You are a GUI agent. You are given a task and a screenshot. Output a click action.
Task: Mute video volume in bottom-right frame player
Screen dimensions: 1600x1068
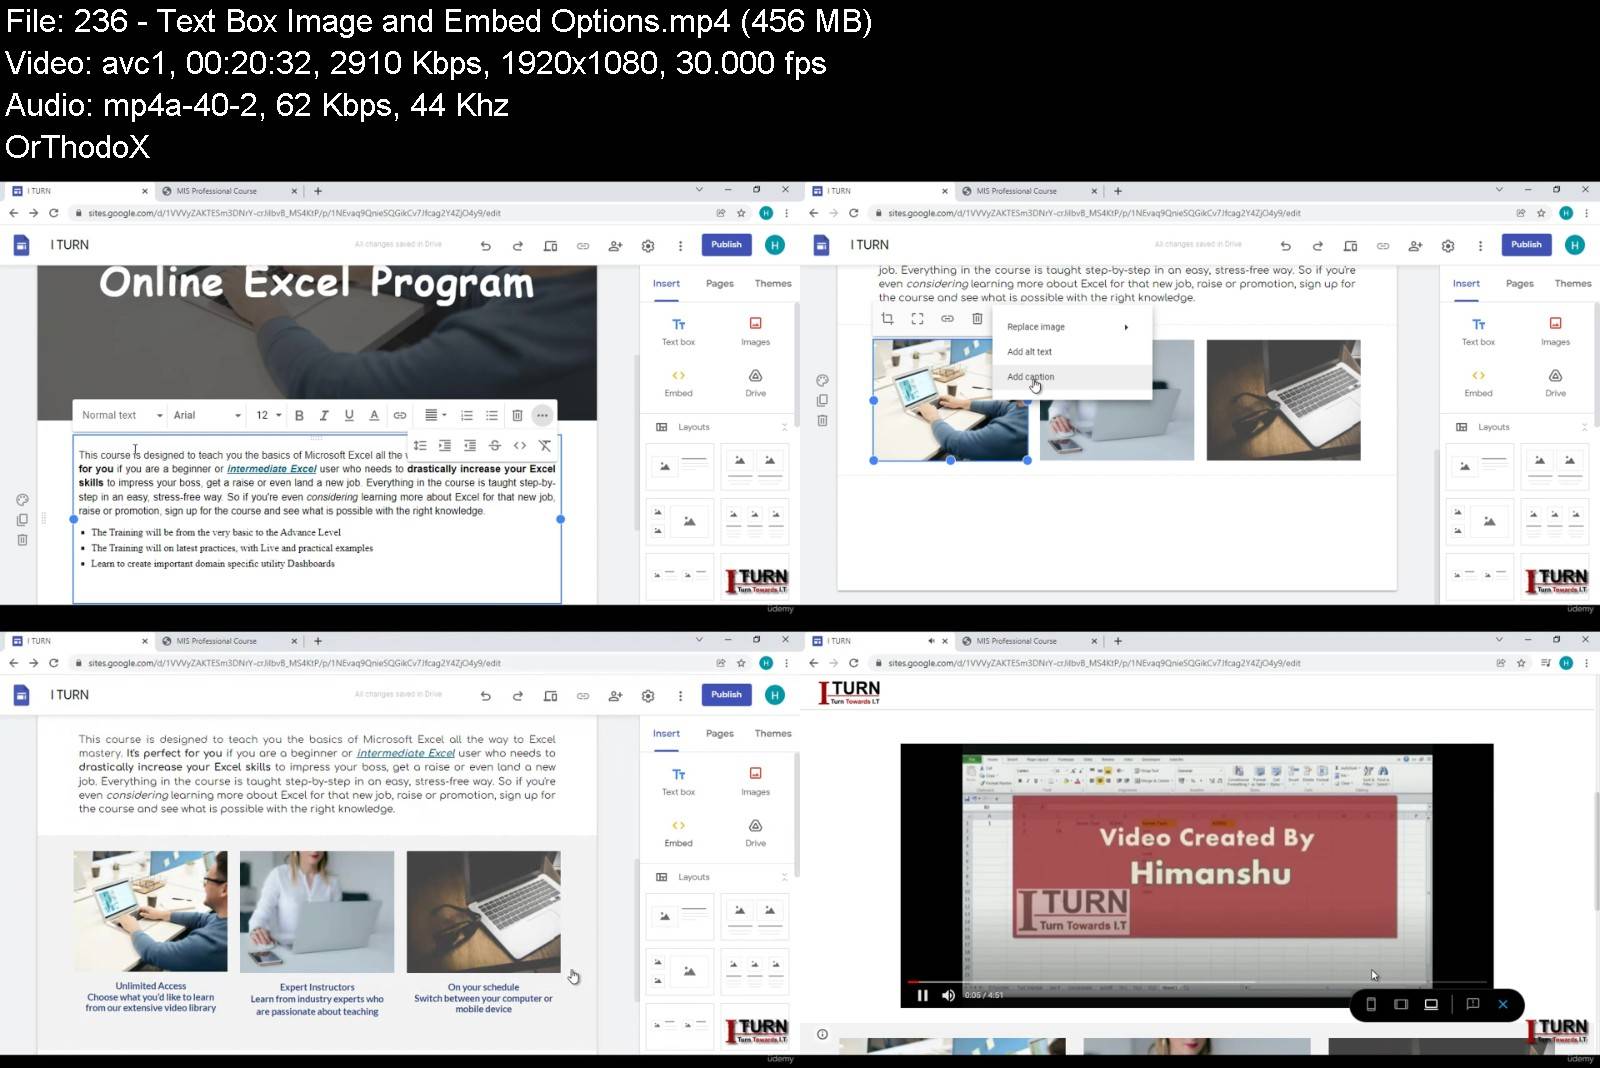(948, 995)
